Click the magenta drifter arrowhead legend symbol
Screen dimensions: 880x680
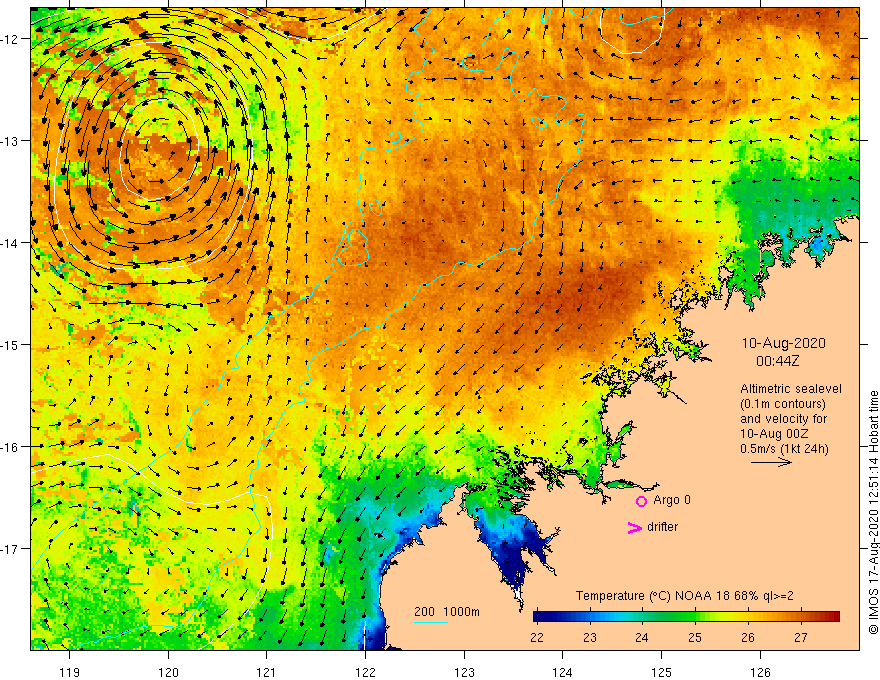(635, 528)
